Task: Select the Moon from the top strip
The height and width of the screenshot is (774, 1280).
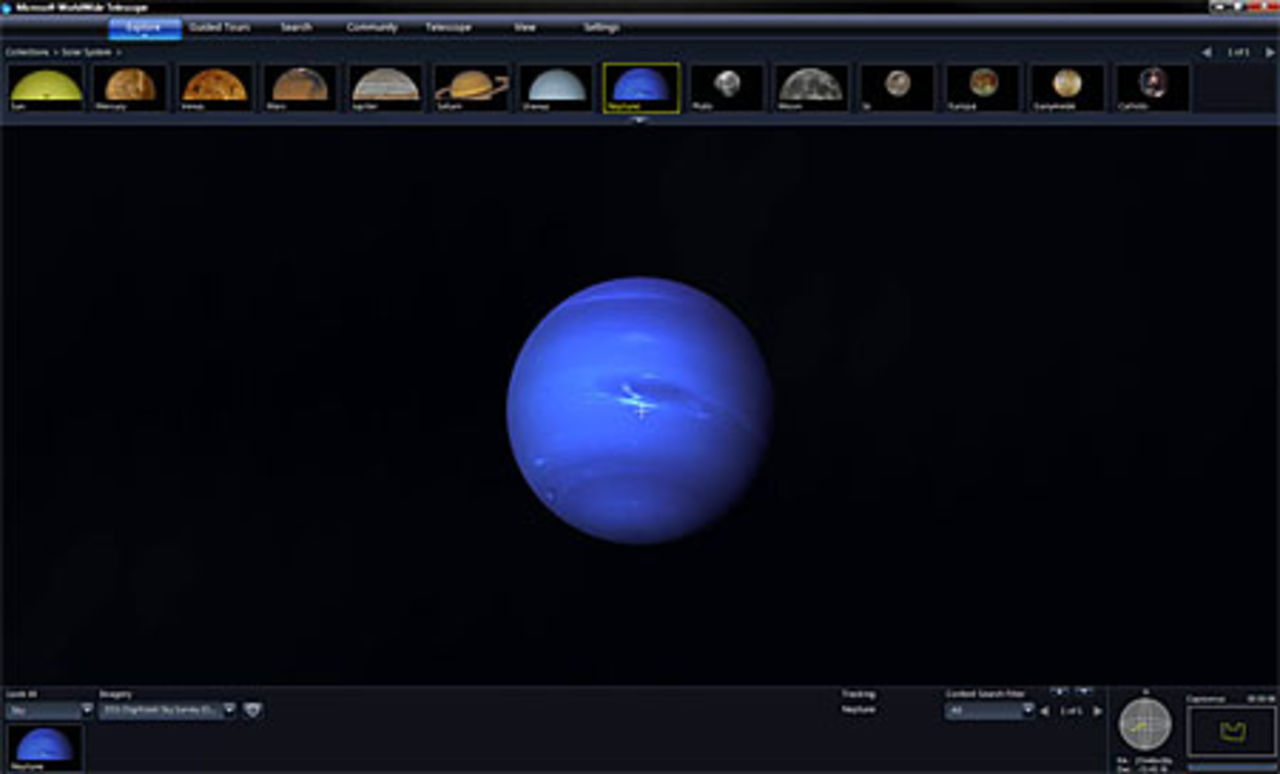Action: [808, 87]
